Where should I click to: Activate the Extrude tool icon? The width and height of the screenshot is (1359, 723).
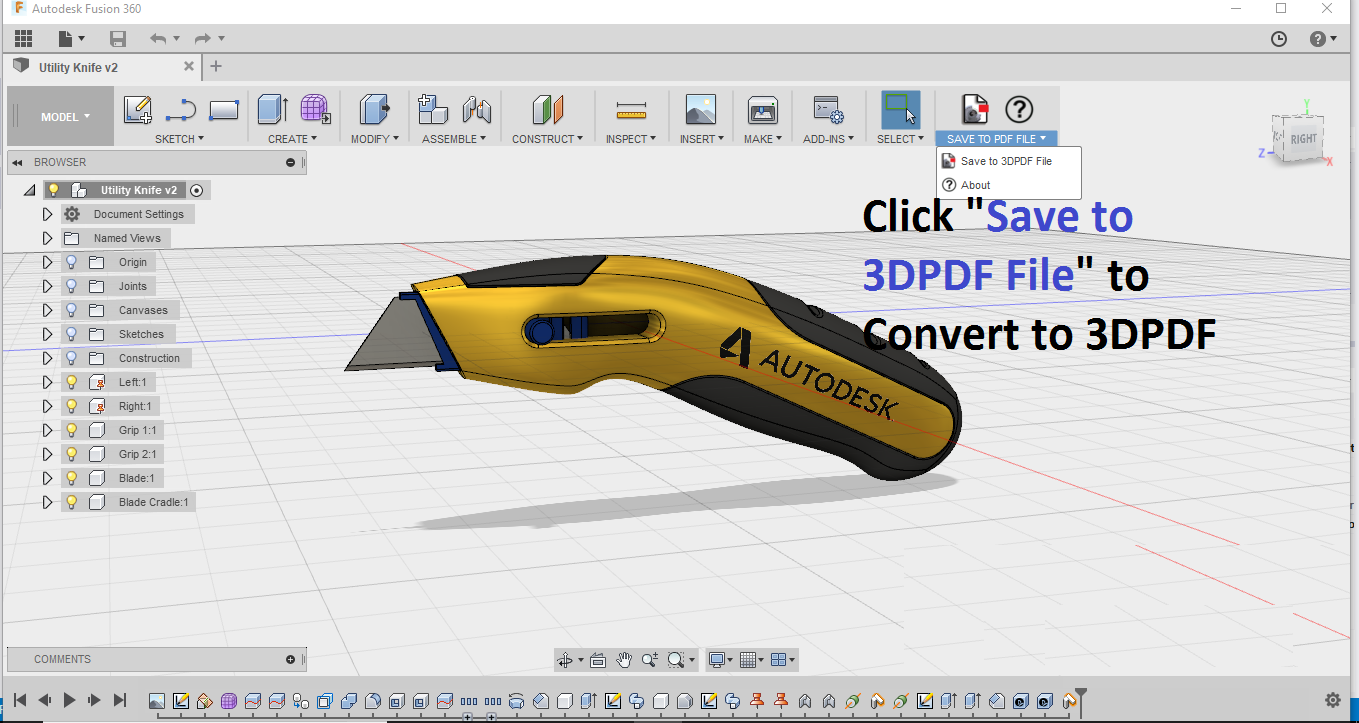coord(272,109)
